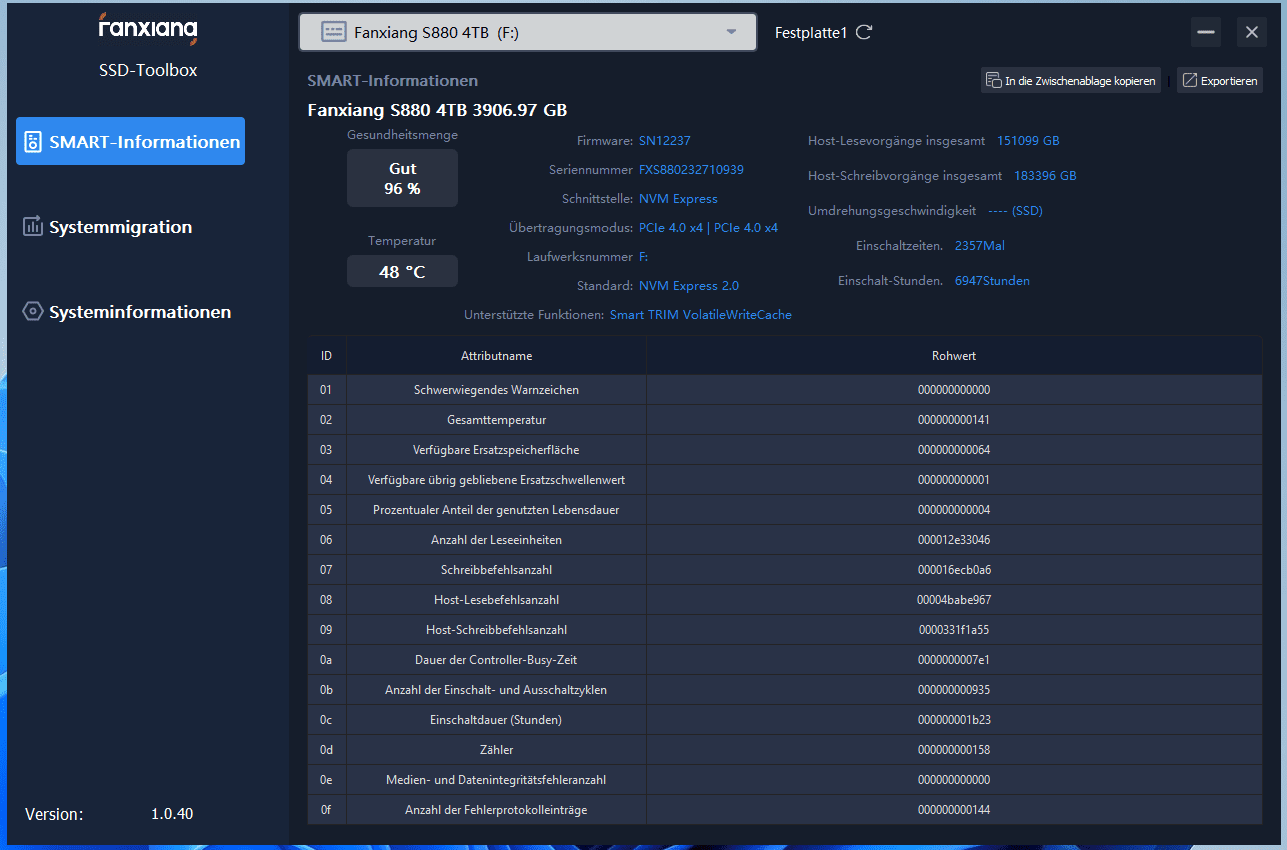Click the 6947Stunden power-on hours
This screenshot has width=1287, height=850.
992,281
